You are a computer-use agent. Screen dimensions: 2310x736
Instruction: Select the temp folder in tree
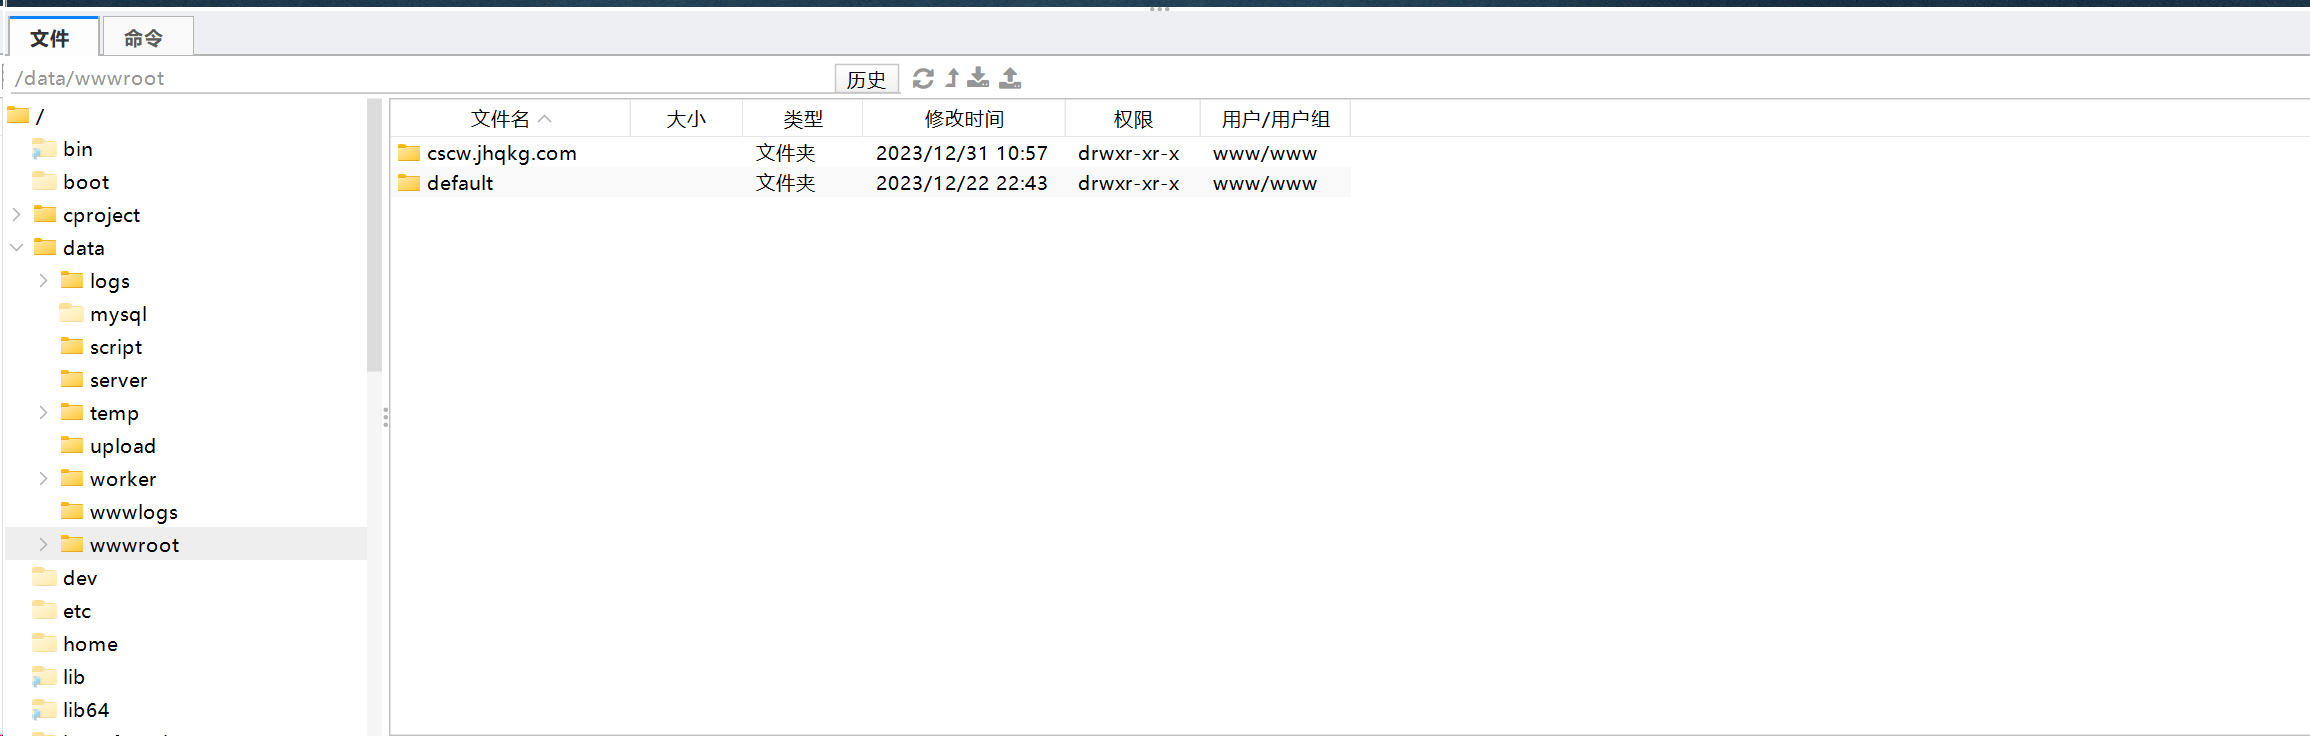point(99,413)
